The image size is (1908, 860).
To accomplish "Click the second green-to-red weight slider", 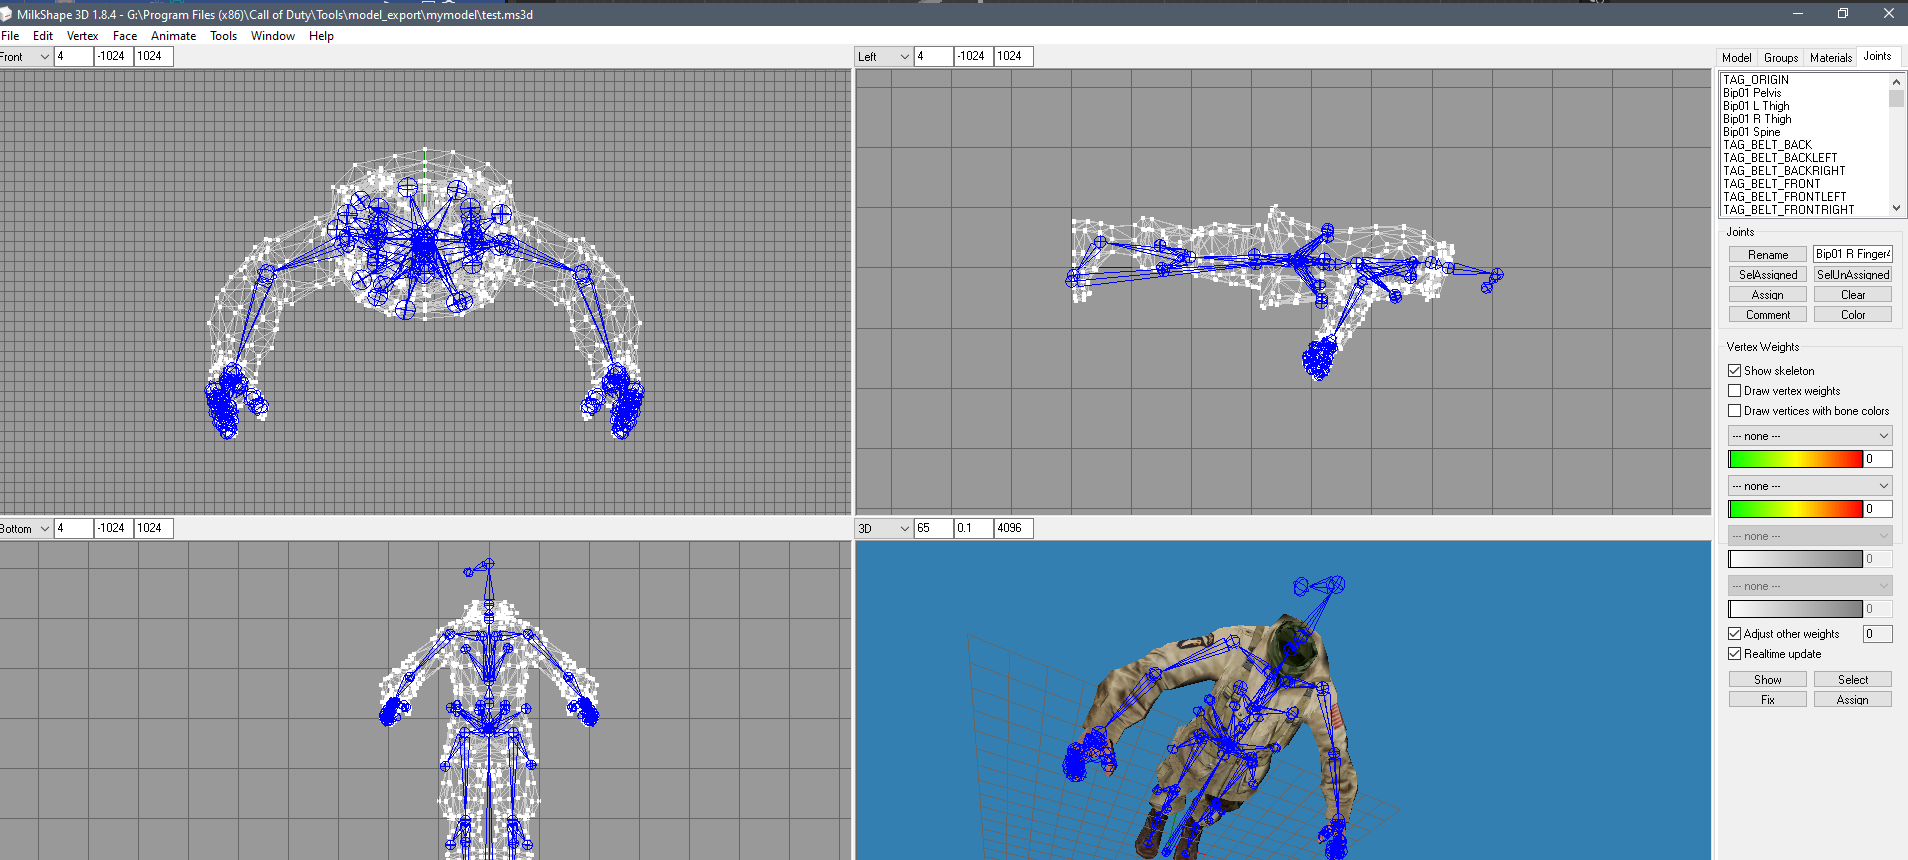I will (1795, 509).
